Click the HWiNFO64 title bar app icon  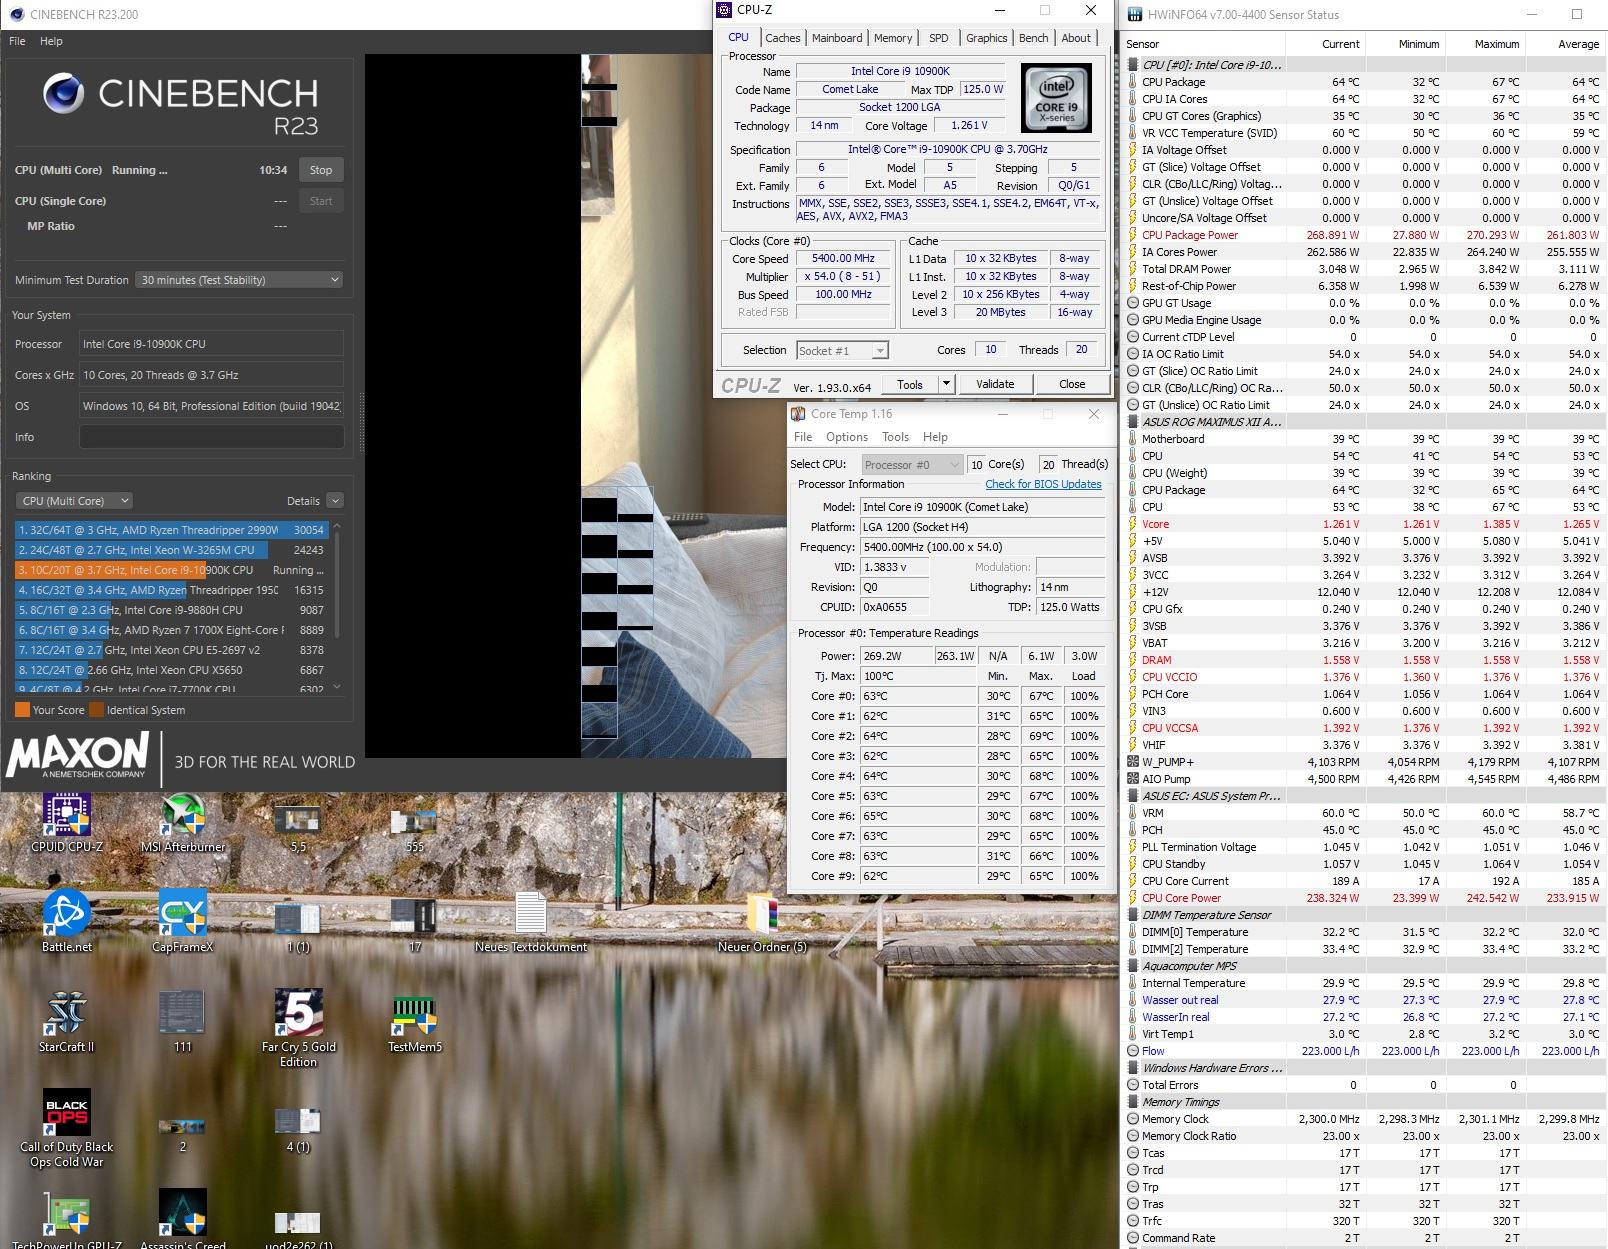(1135, 14)
